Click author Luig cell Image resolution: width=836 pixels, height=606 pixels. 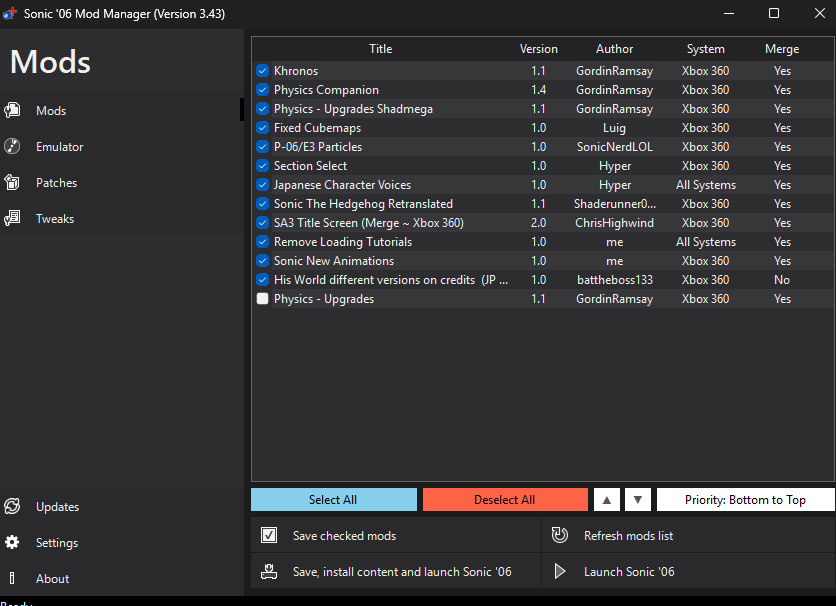click(x=614, y=128)
